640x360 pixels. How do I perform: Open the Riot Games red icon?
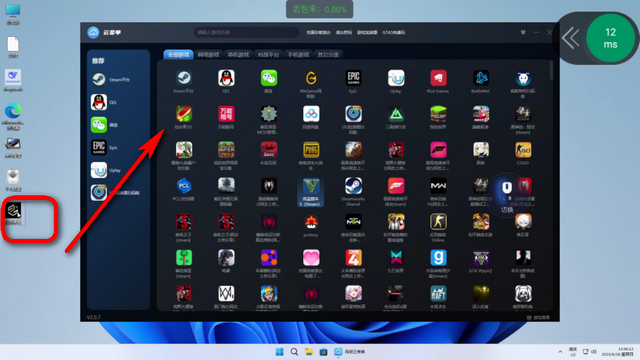tap(438, 78)
